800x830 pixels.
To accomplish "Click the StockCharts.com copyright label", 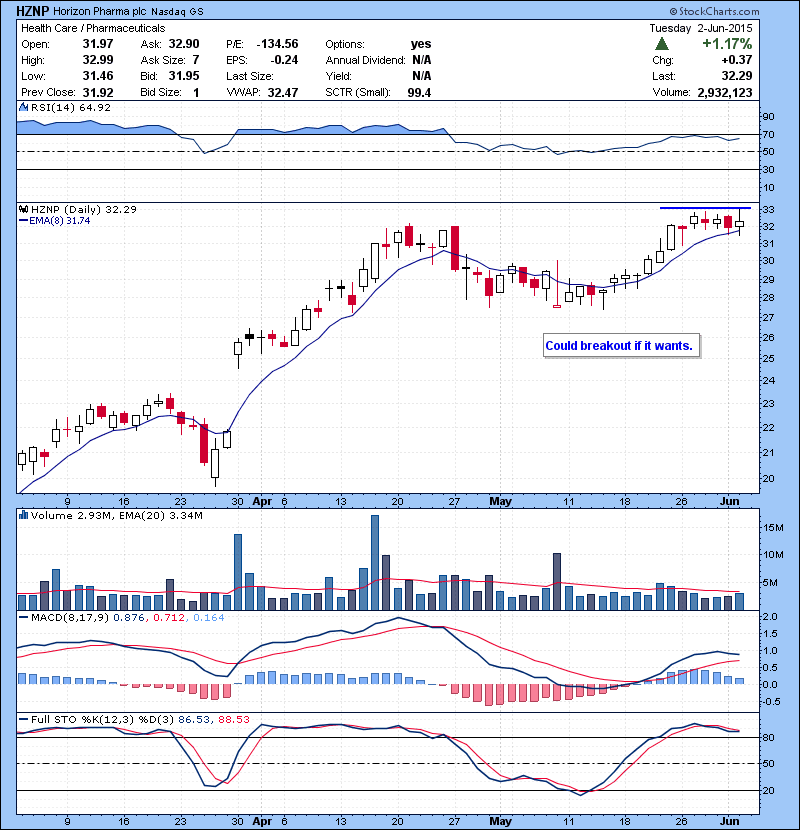I will tap(714, 11).
